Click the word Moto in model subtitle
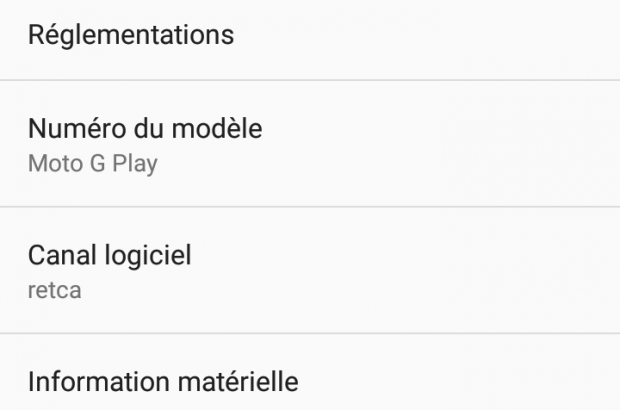Image resolution: width=620 pixels, height=410 pixels. (x=50, y=162)
